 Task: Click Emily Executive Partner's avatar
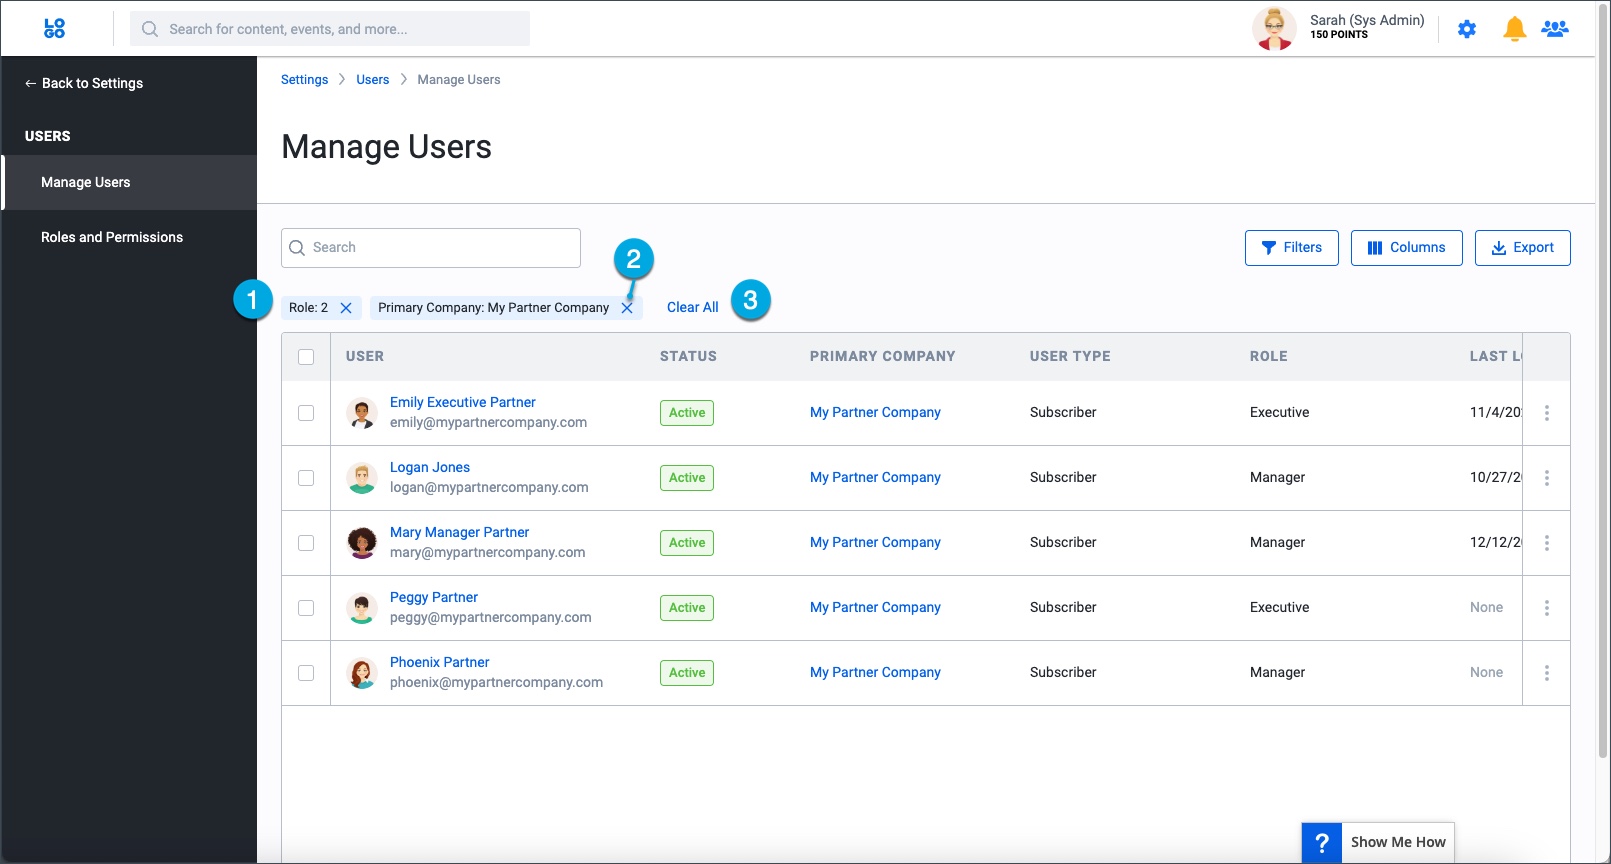click(x=361, y=413)
